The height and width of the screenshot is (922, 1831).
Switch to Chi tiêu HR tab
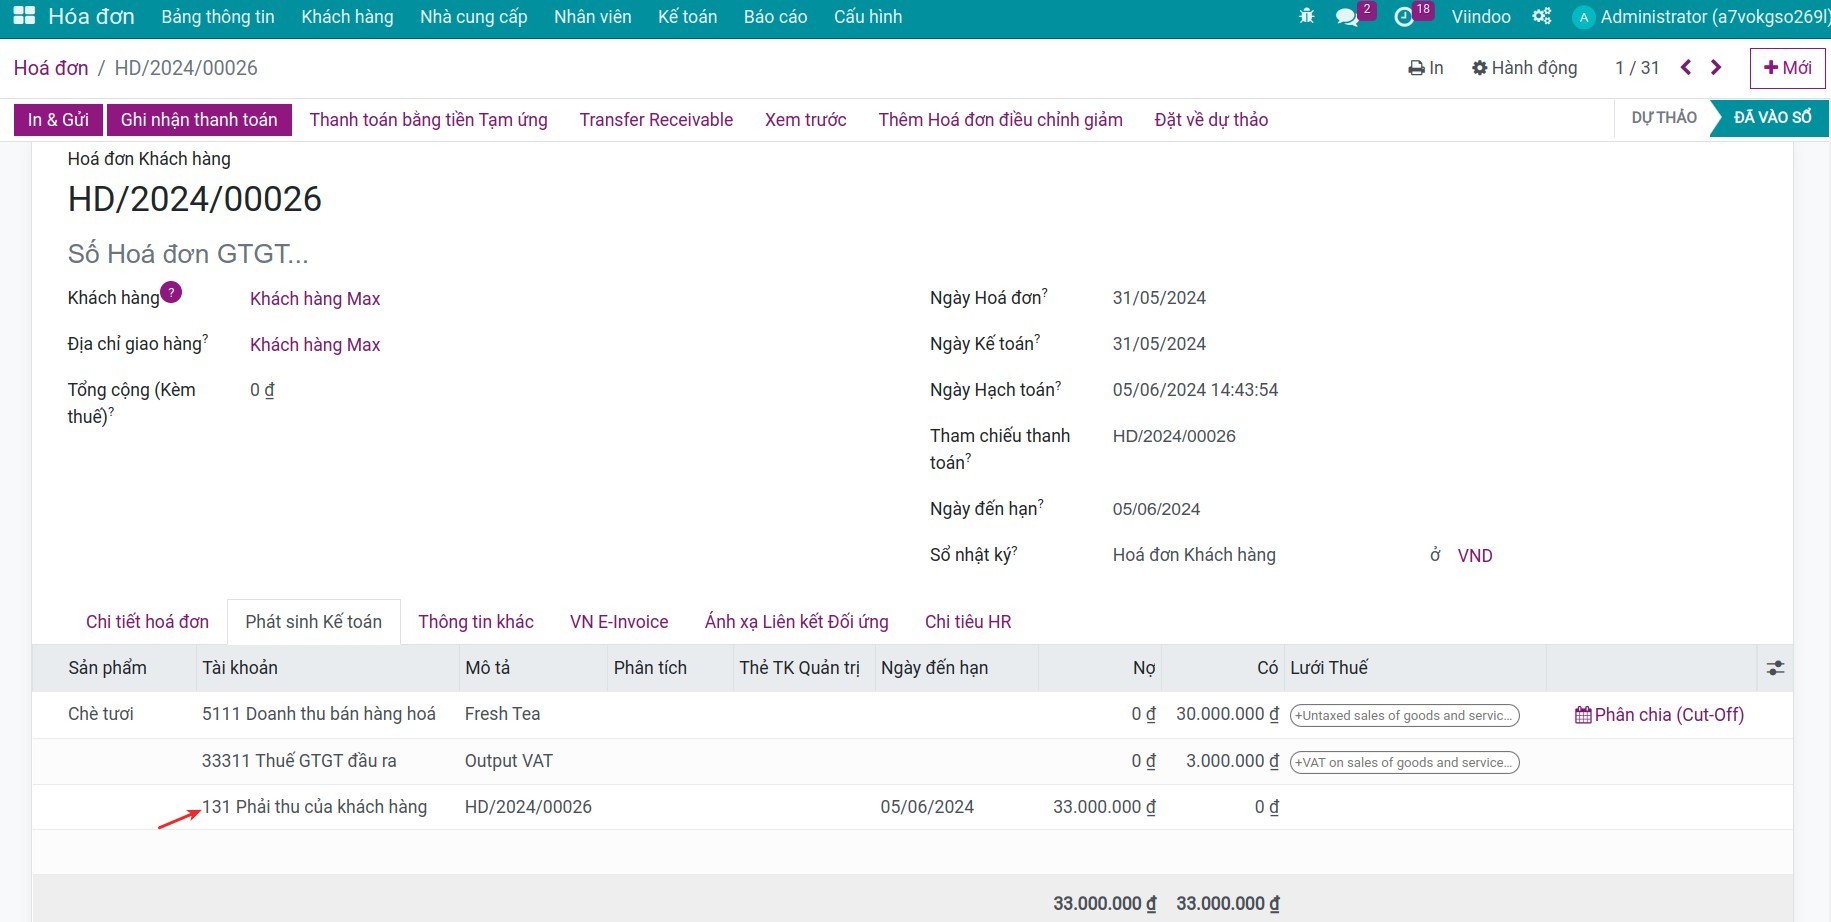click(x=968, y=622)
